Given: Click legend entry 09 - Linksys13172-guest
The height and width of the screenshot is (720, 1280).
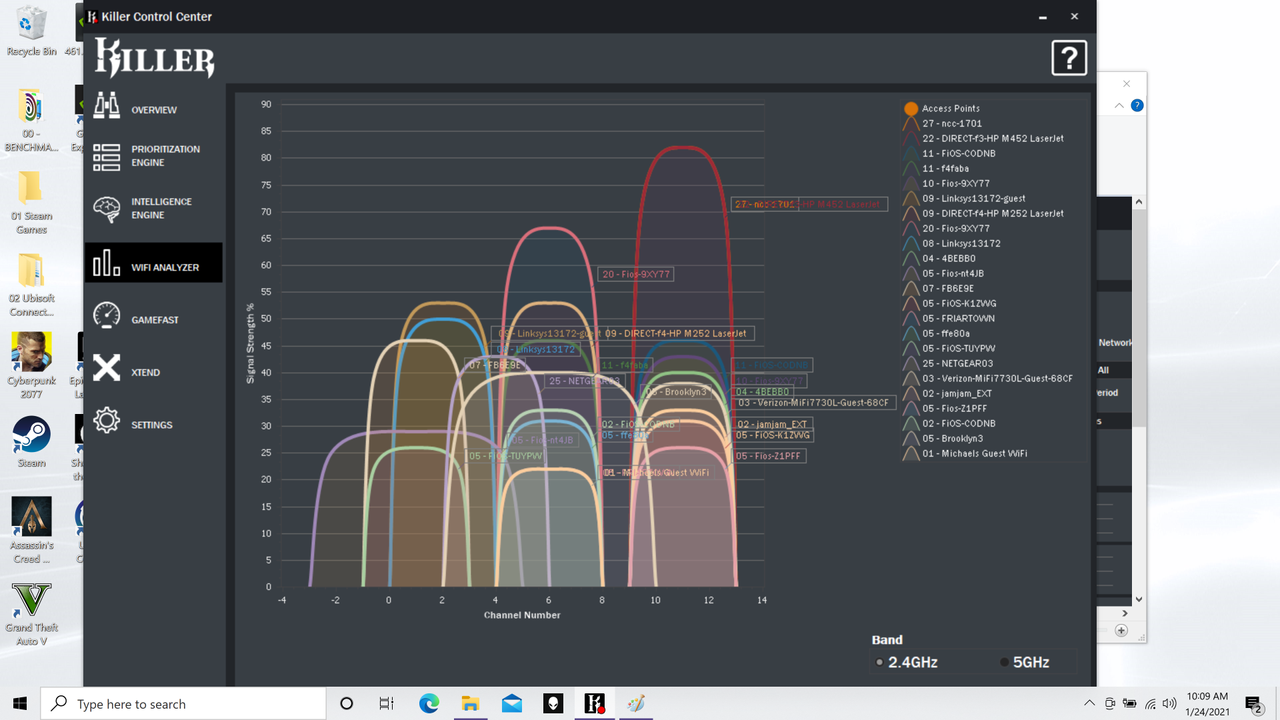Looking at the screenshot, I should click(974, 199).
